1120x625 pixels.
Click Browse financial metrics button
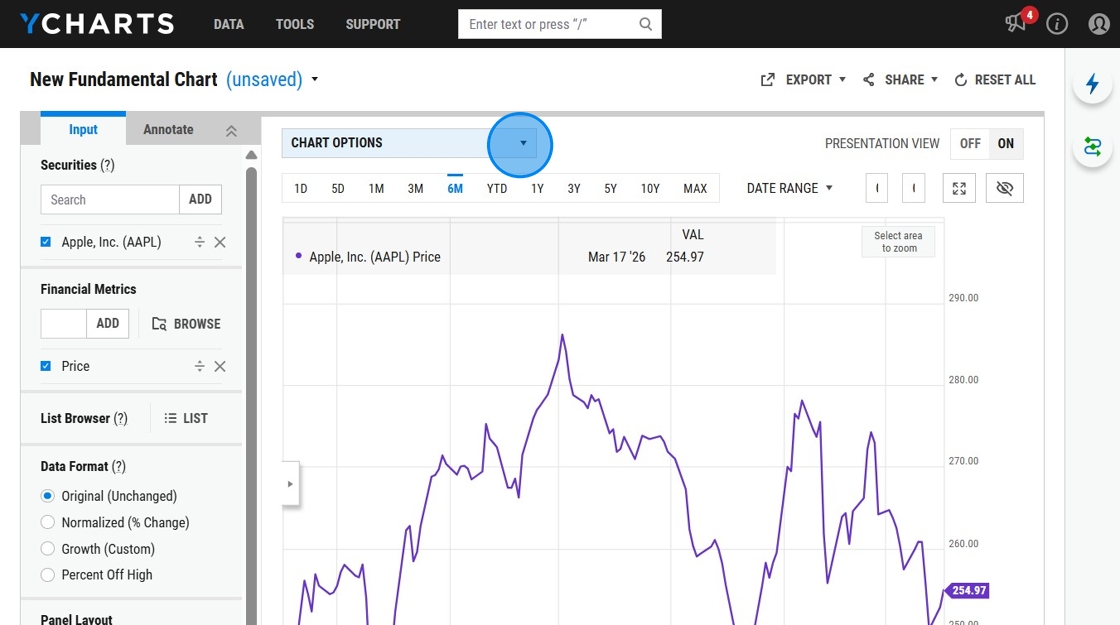click(x=186, y=324)
